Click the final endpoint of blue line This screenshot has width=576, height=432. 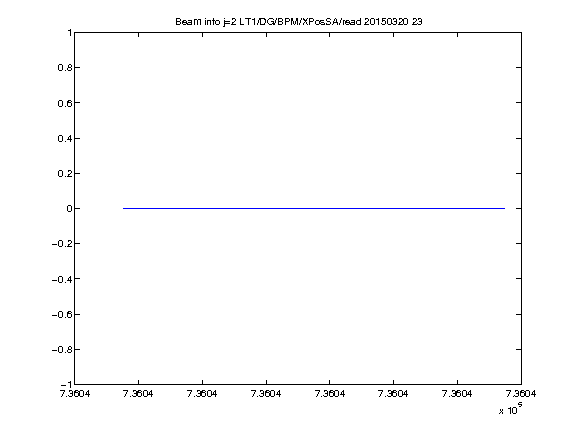point(504,208)
